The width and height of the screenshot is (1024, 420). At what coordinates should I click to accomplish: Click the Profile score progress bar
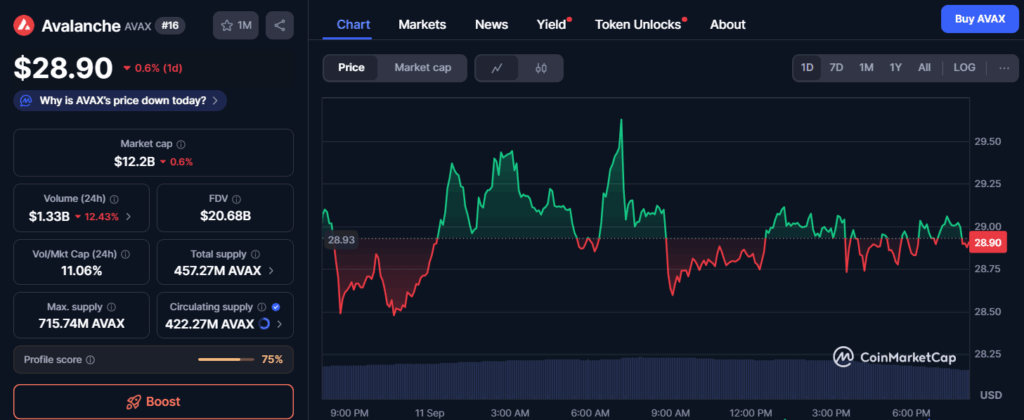click(x=227, y=360)
